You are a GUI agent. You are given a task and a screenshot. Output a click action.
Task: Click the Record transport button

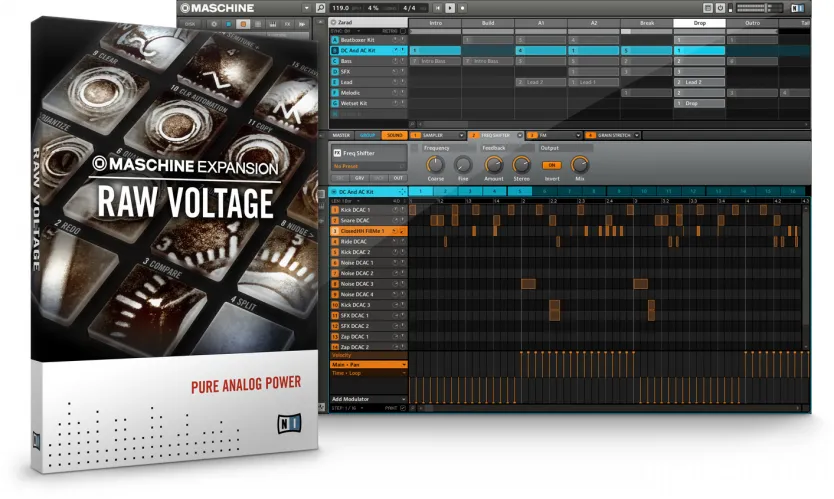(x=463, y=8)
